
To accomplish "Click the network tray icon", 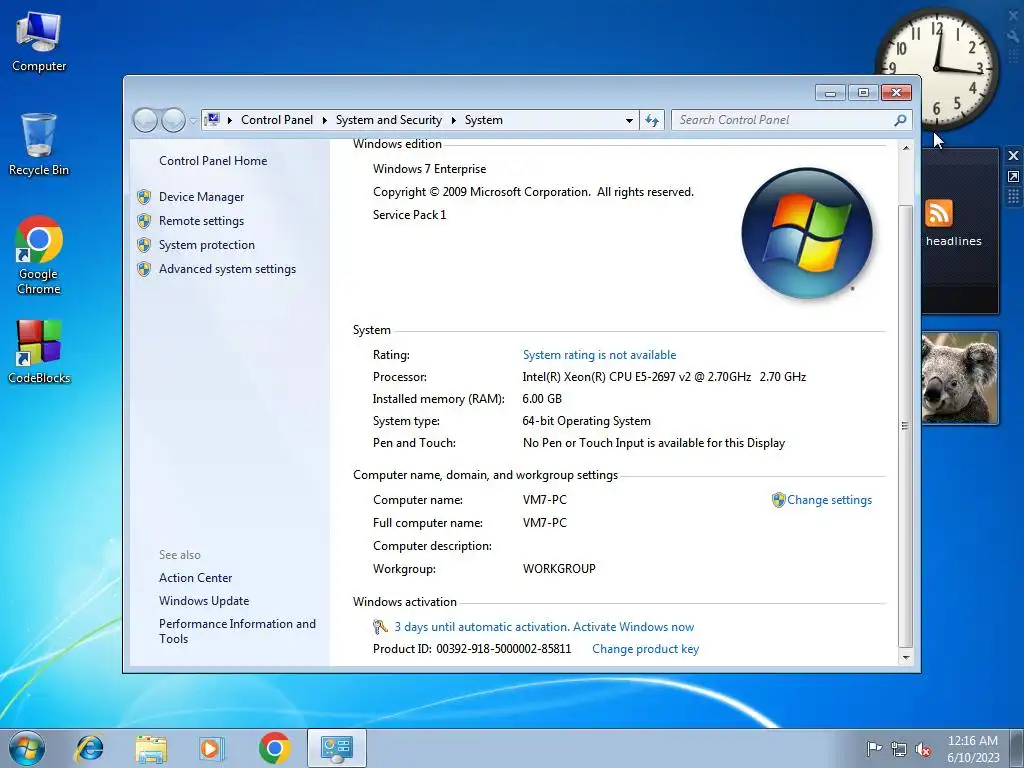I will point(899,749).
